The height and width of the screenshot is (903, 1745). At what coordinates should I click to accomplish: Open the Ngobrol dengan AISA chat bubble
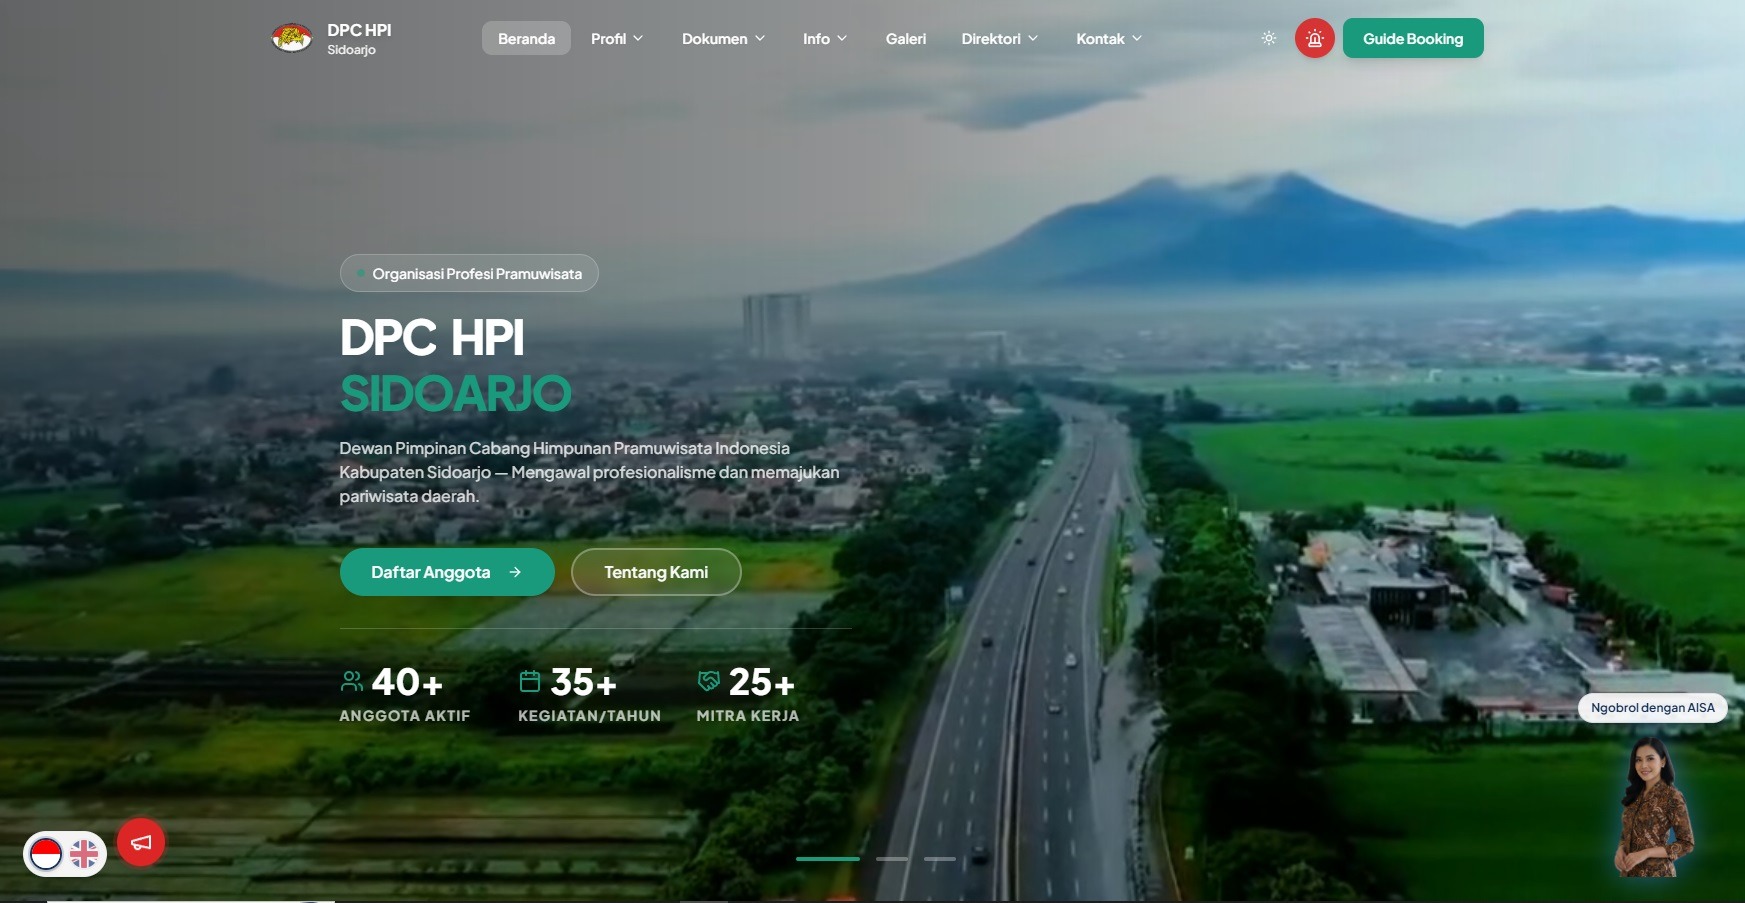click(x=1653, y=707)
